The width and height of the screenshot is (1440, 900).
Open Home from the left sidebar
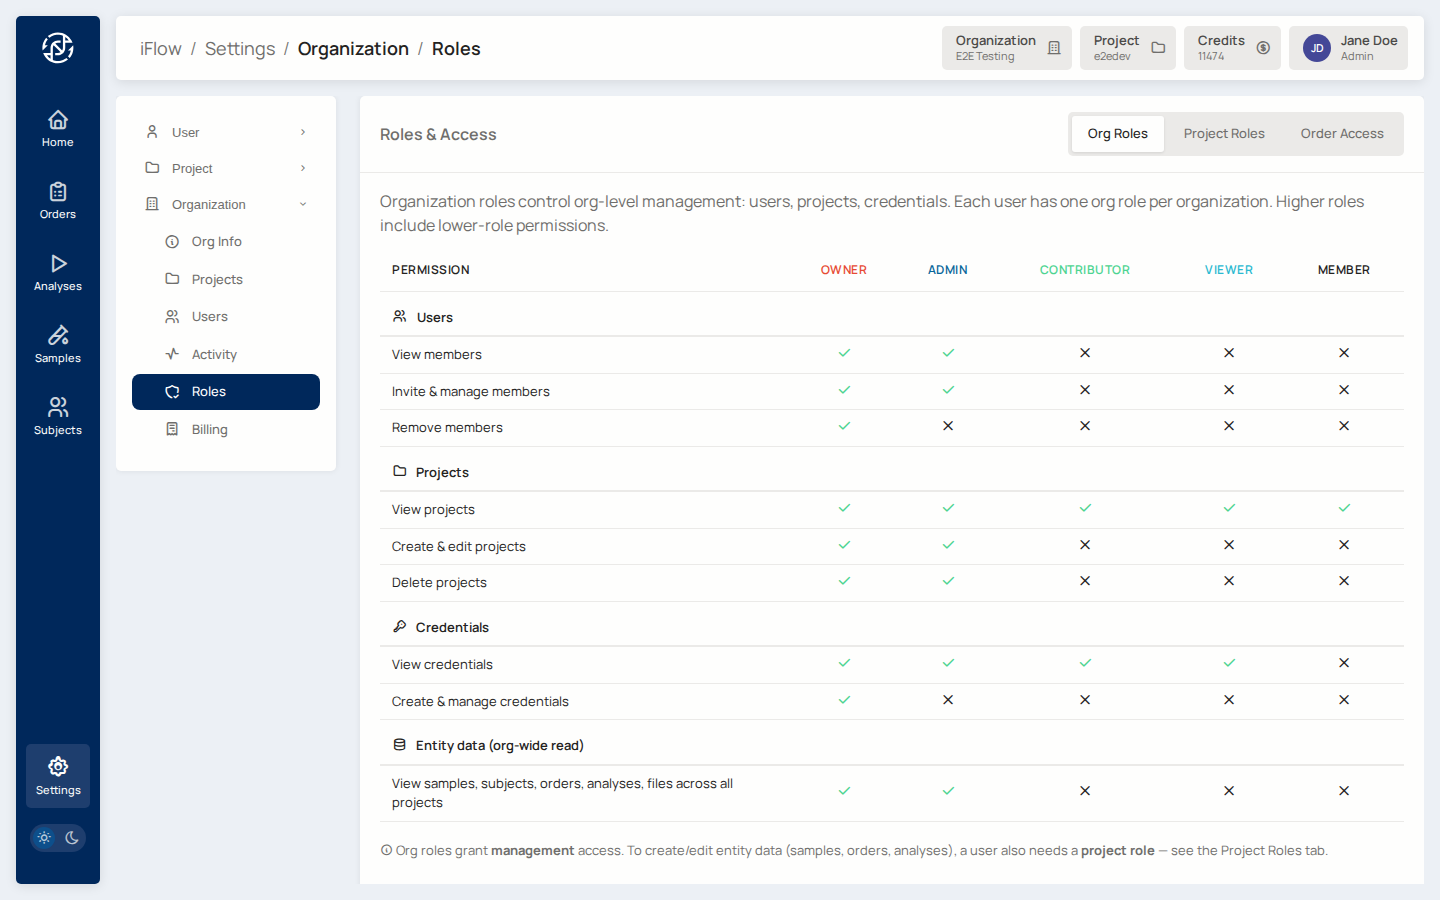[58, 128]
